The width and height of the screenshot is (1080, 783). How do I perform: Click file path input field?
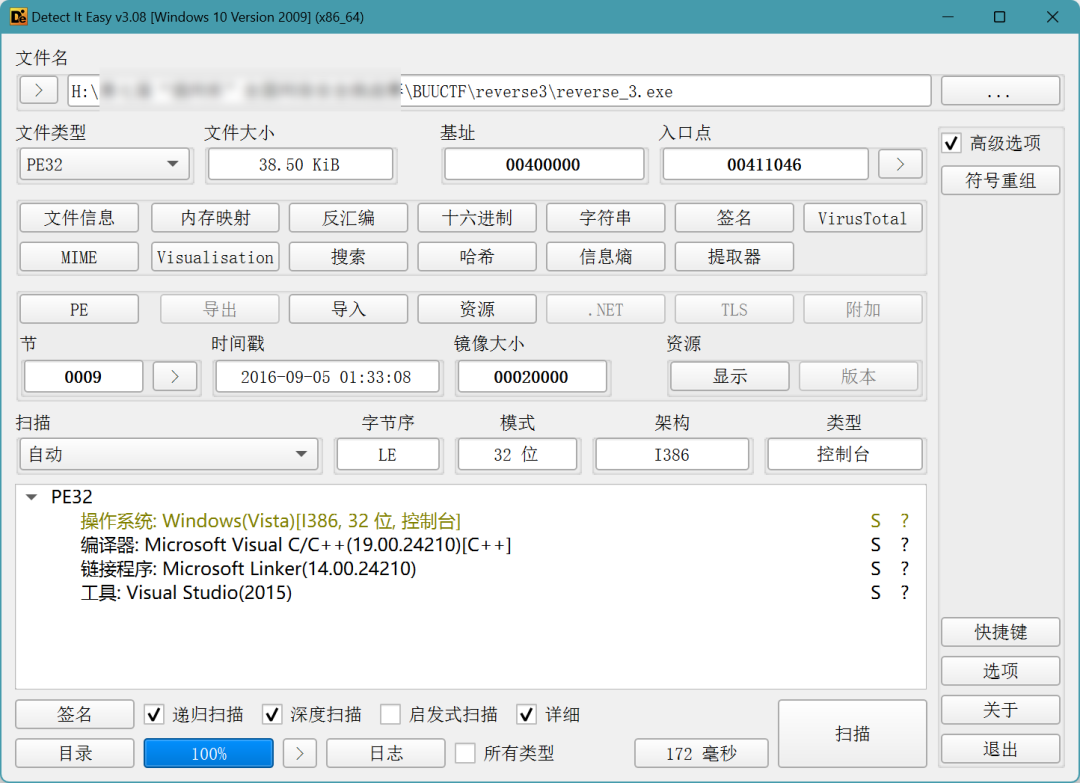point(499,90)
